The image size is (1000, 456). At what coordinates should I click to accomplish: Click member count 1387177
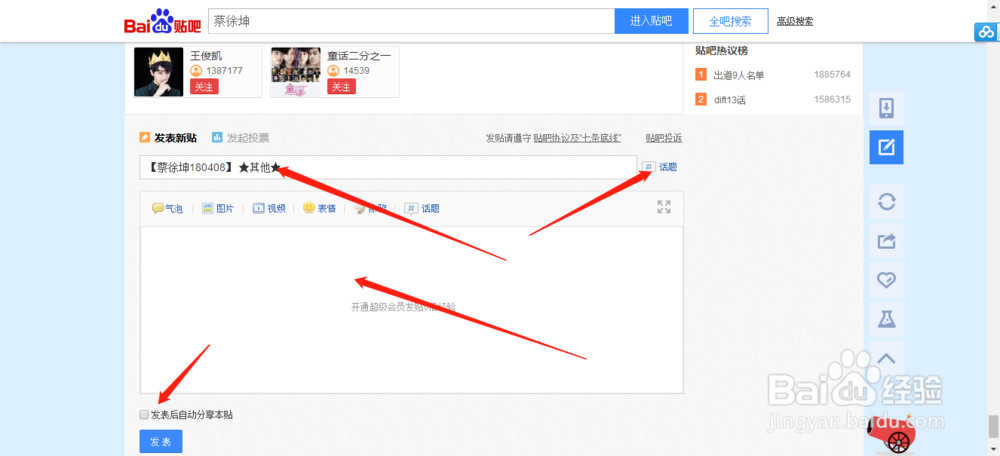pyautogui.click(x=224, y=71)
